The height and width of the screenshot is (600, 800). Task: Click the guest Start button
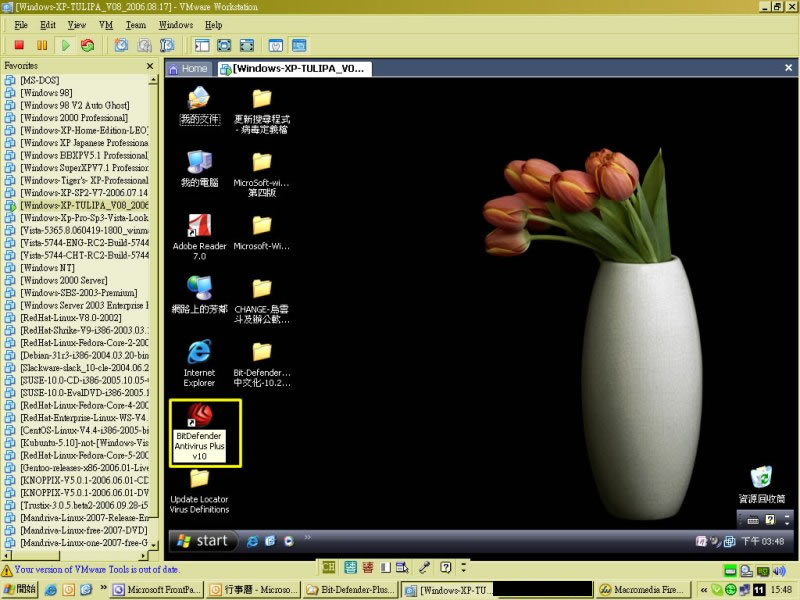pyautogui.click(x=203, y=540)
